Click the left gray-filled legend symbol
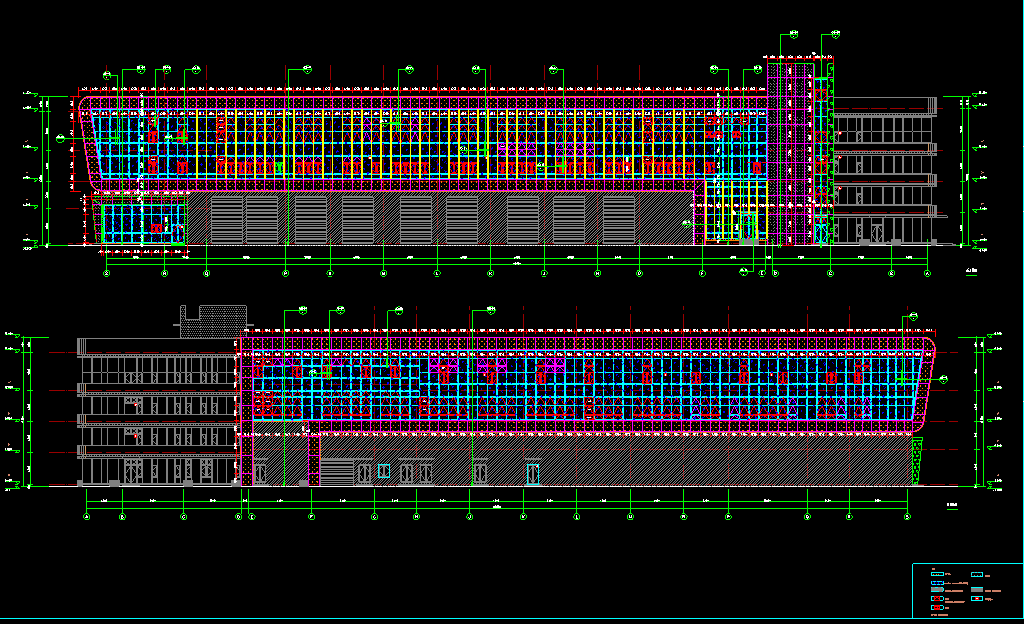1024x624 pixels. pos(937,589)
